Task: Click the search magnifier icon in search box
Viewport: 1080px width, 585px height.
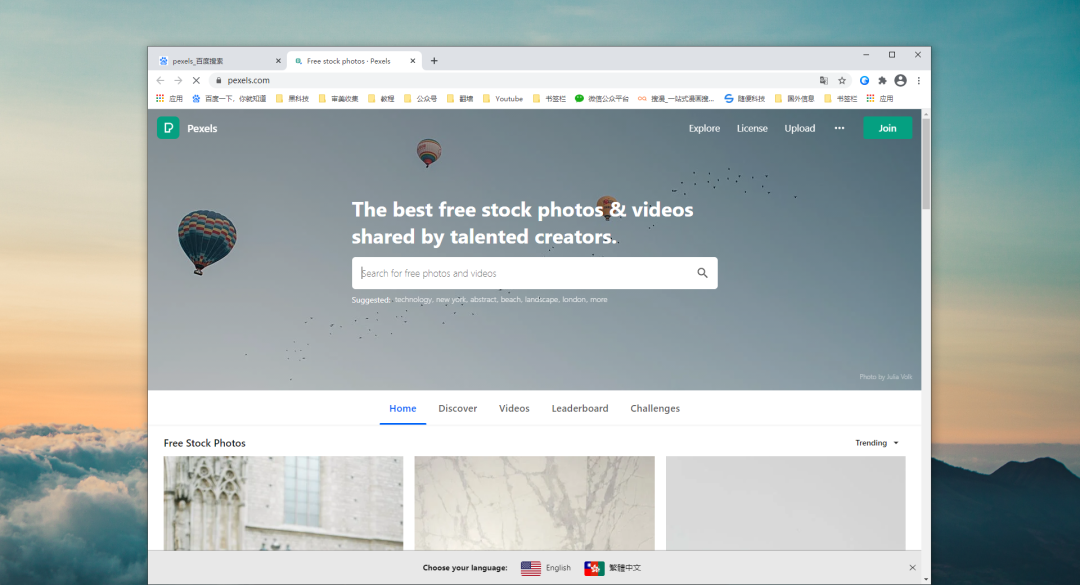Action: point(702,273)
